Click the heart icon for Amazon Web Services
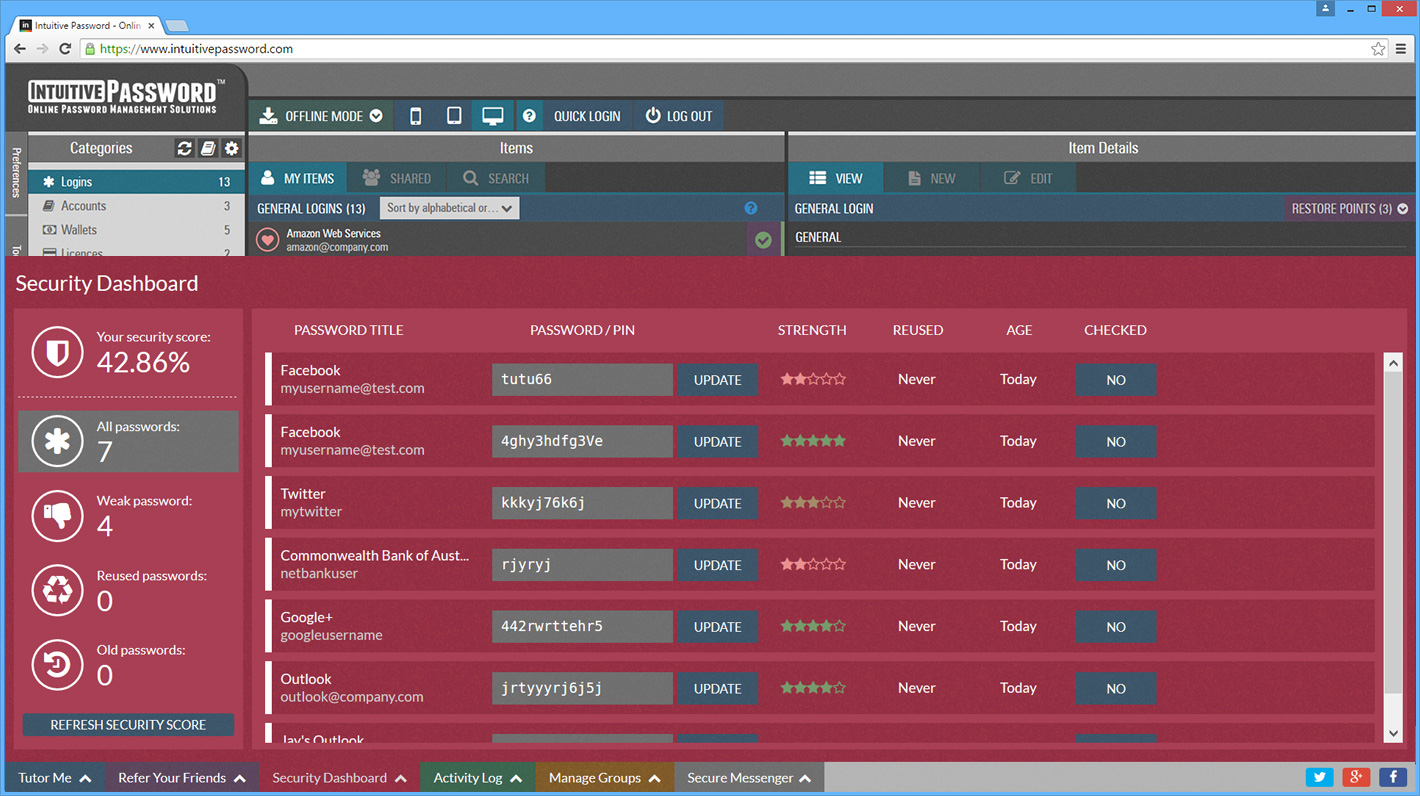 pyautogui.click(x=267, y=240)
